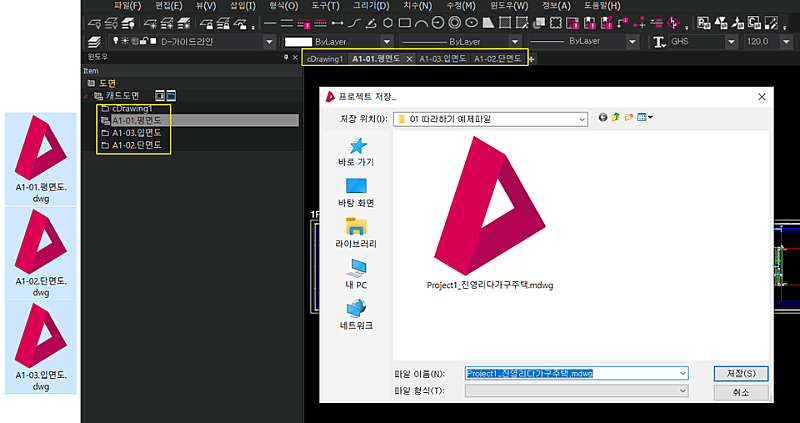Click the go-back arrow in save dialog
800x423 pixels.
[603, 117]
